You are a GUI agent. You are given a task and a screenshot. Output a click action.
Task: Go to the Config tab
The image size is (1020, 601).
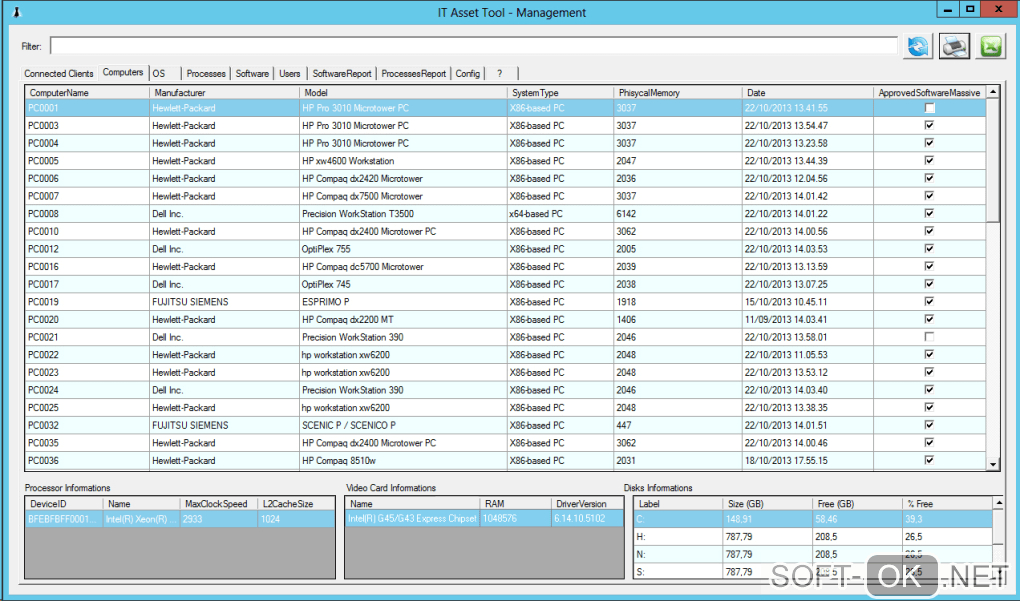(467, 74)
